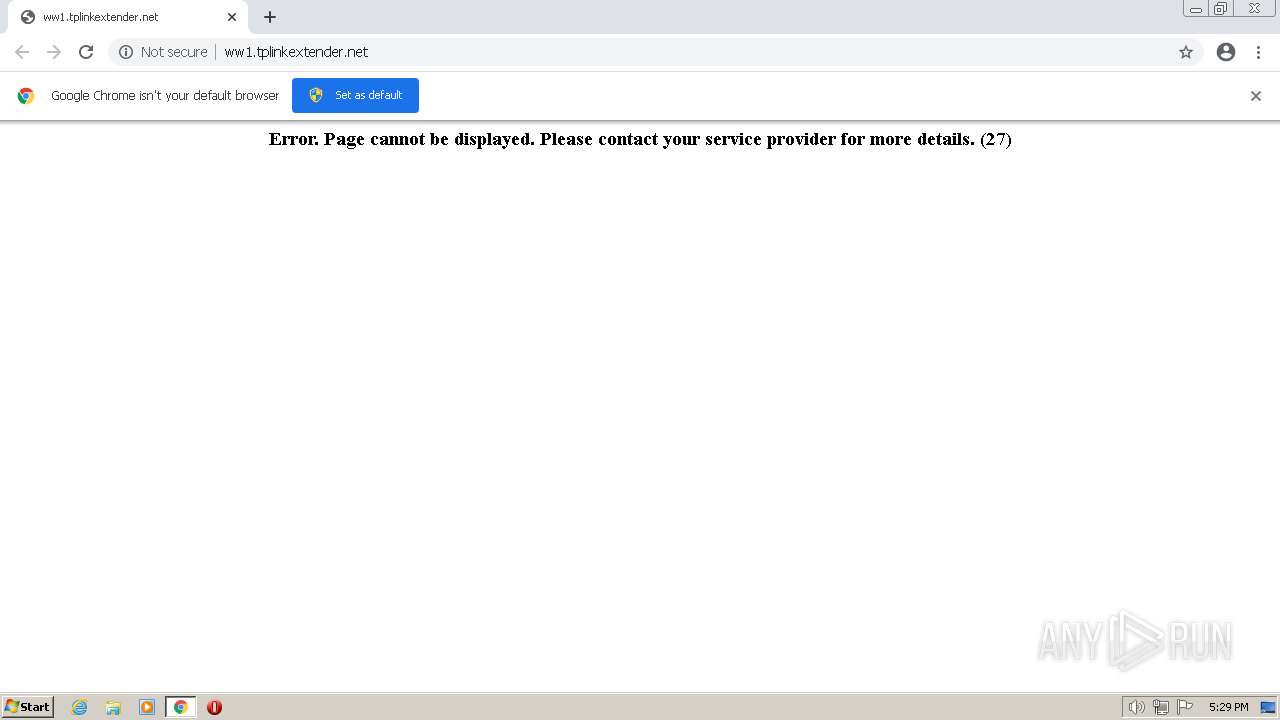Bookmark this page with the star
1280x720 pixels.
click(x=1186, y=52)
